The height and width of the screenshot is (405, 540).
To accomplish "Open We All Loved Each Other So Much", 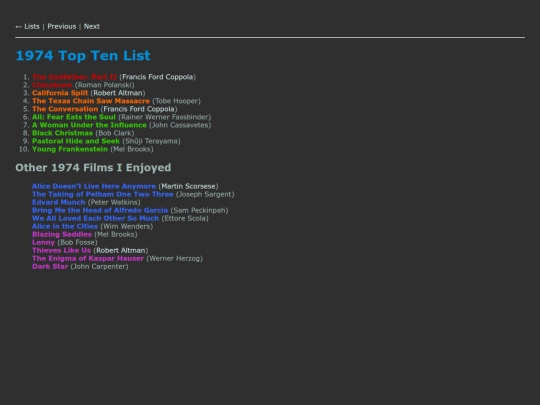I will click(x=95, y=218).
